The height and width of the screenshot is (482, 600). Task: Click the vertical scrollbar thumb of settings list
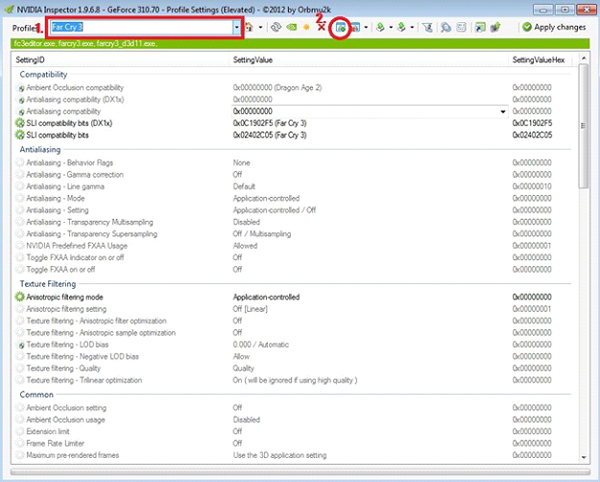584,126
